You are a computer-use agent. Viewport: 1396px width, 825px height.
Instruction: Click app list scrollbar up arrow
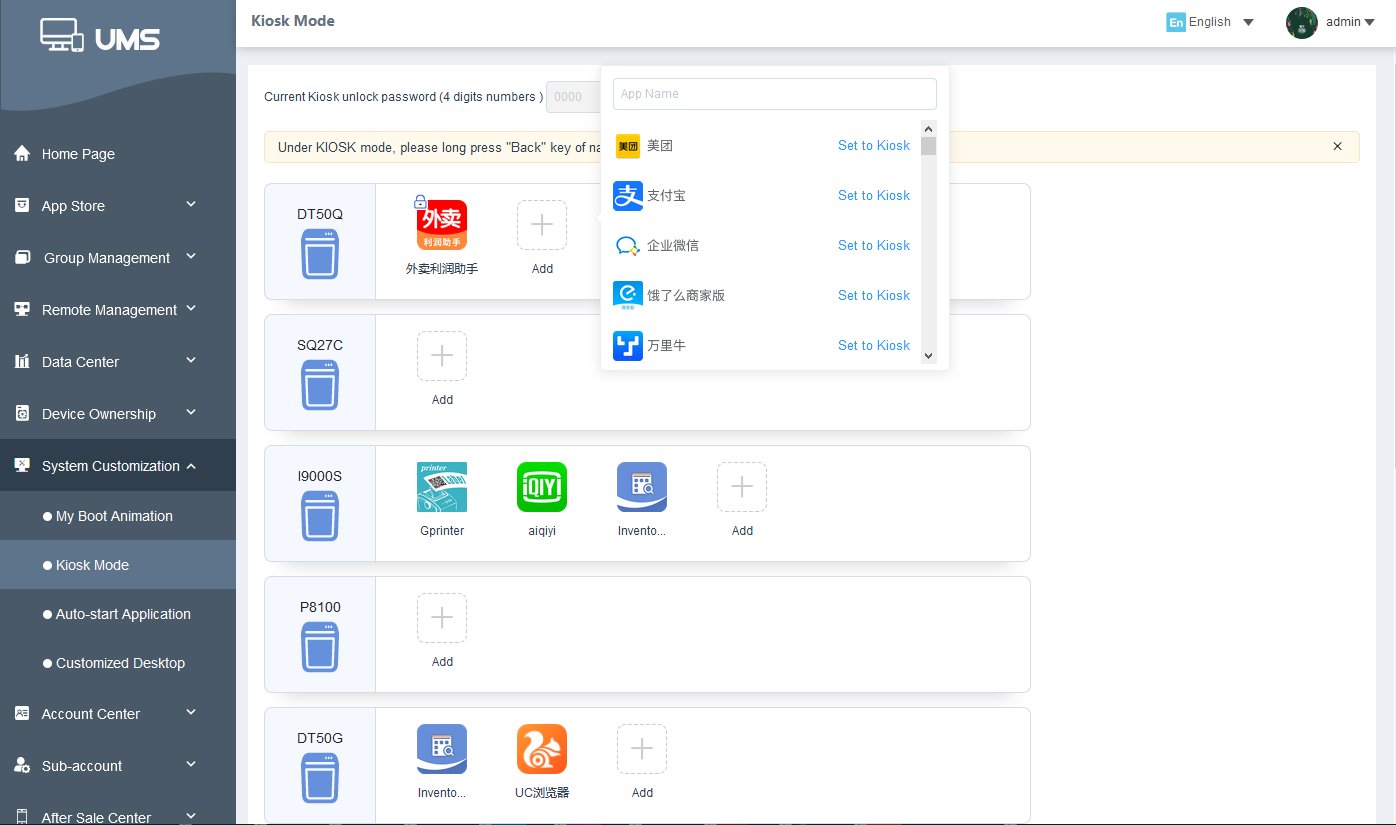point(928,129)
